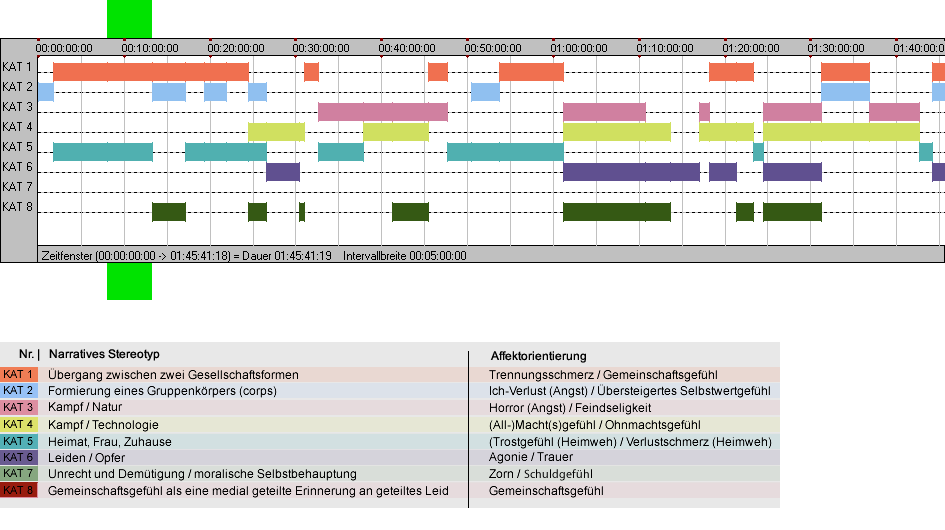Select the KAT 6 row label in timeline

tap(17, 166)
